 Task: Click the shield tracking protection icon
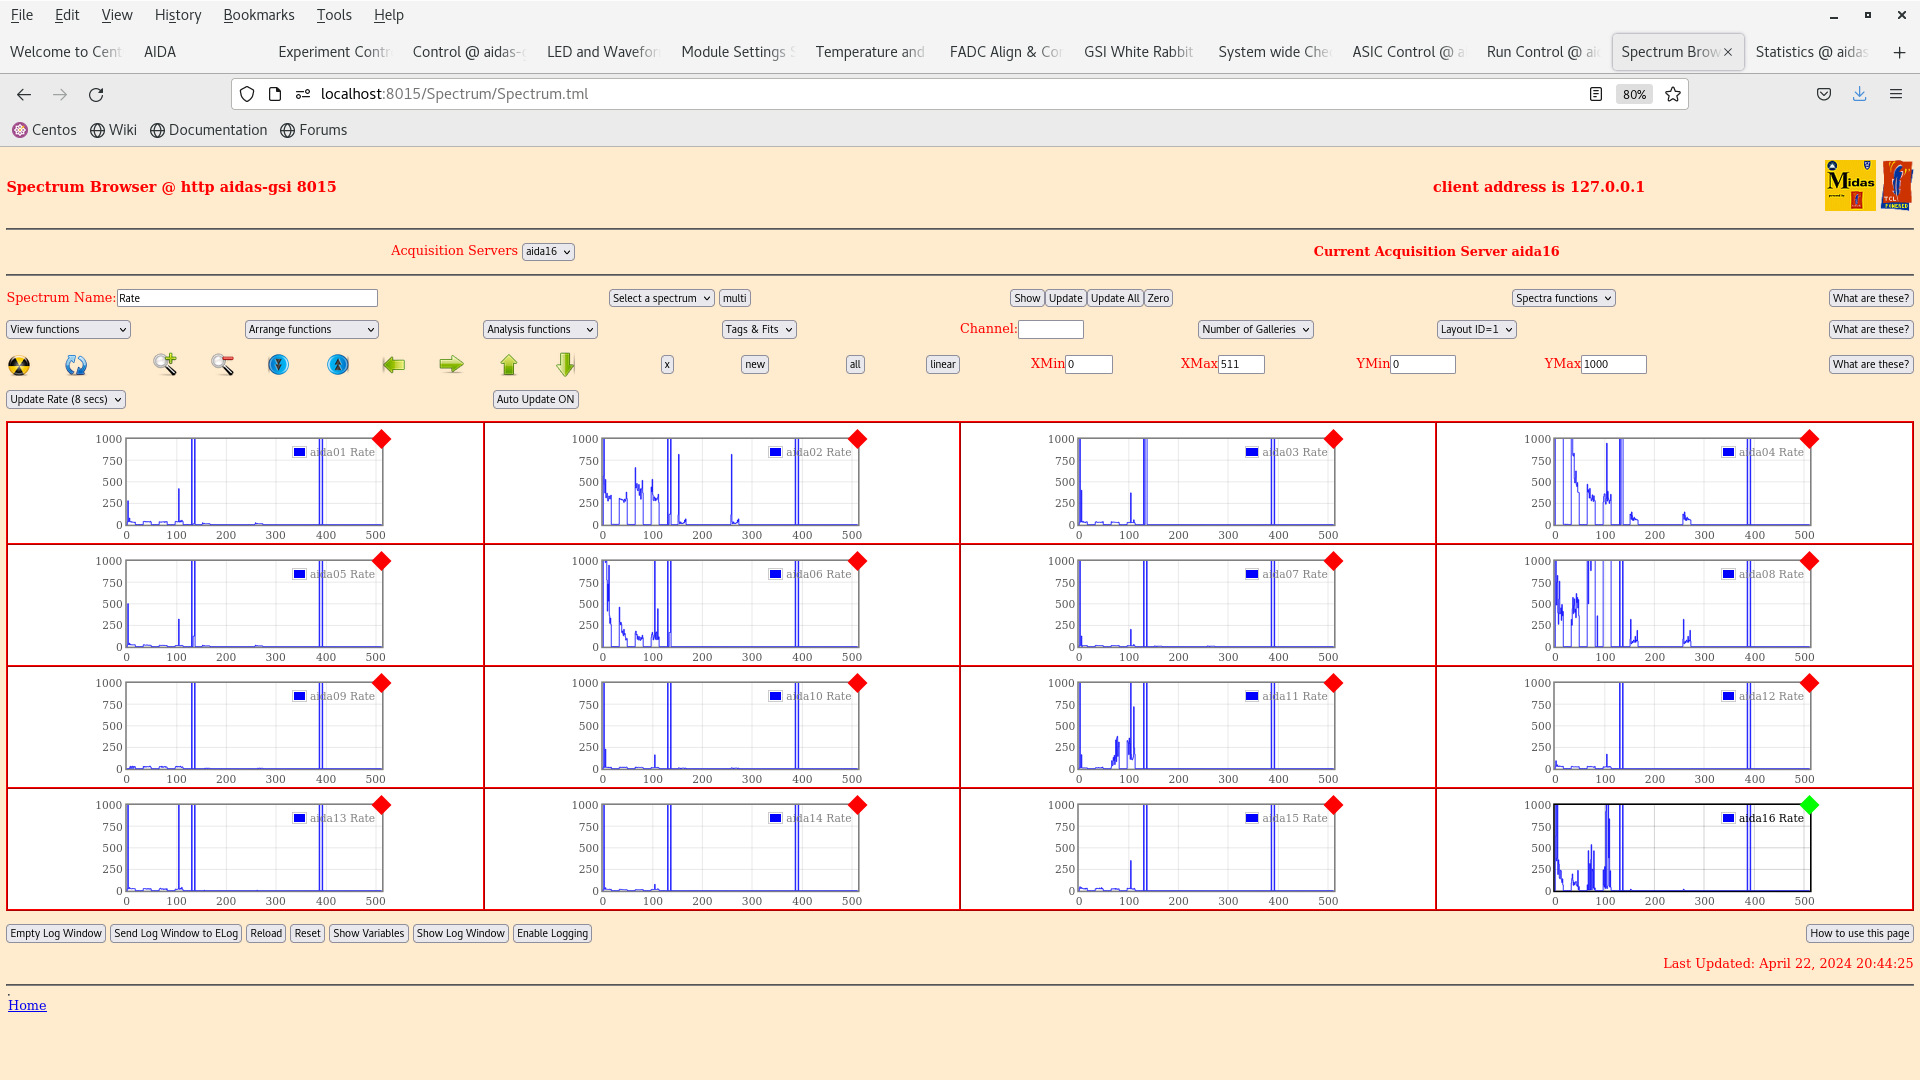247,94
